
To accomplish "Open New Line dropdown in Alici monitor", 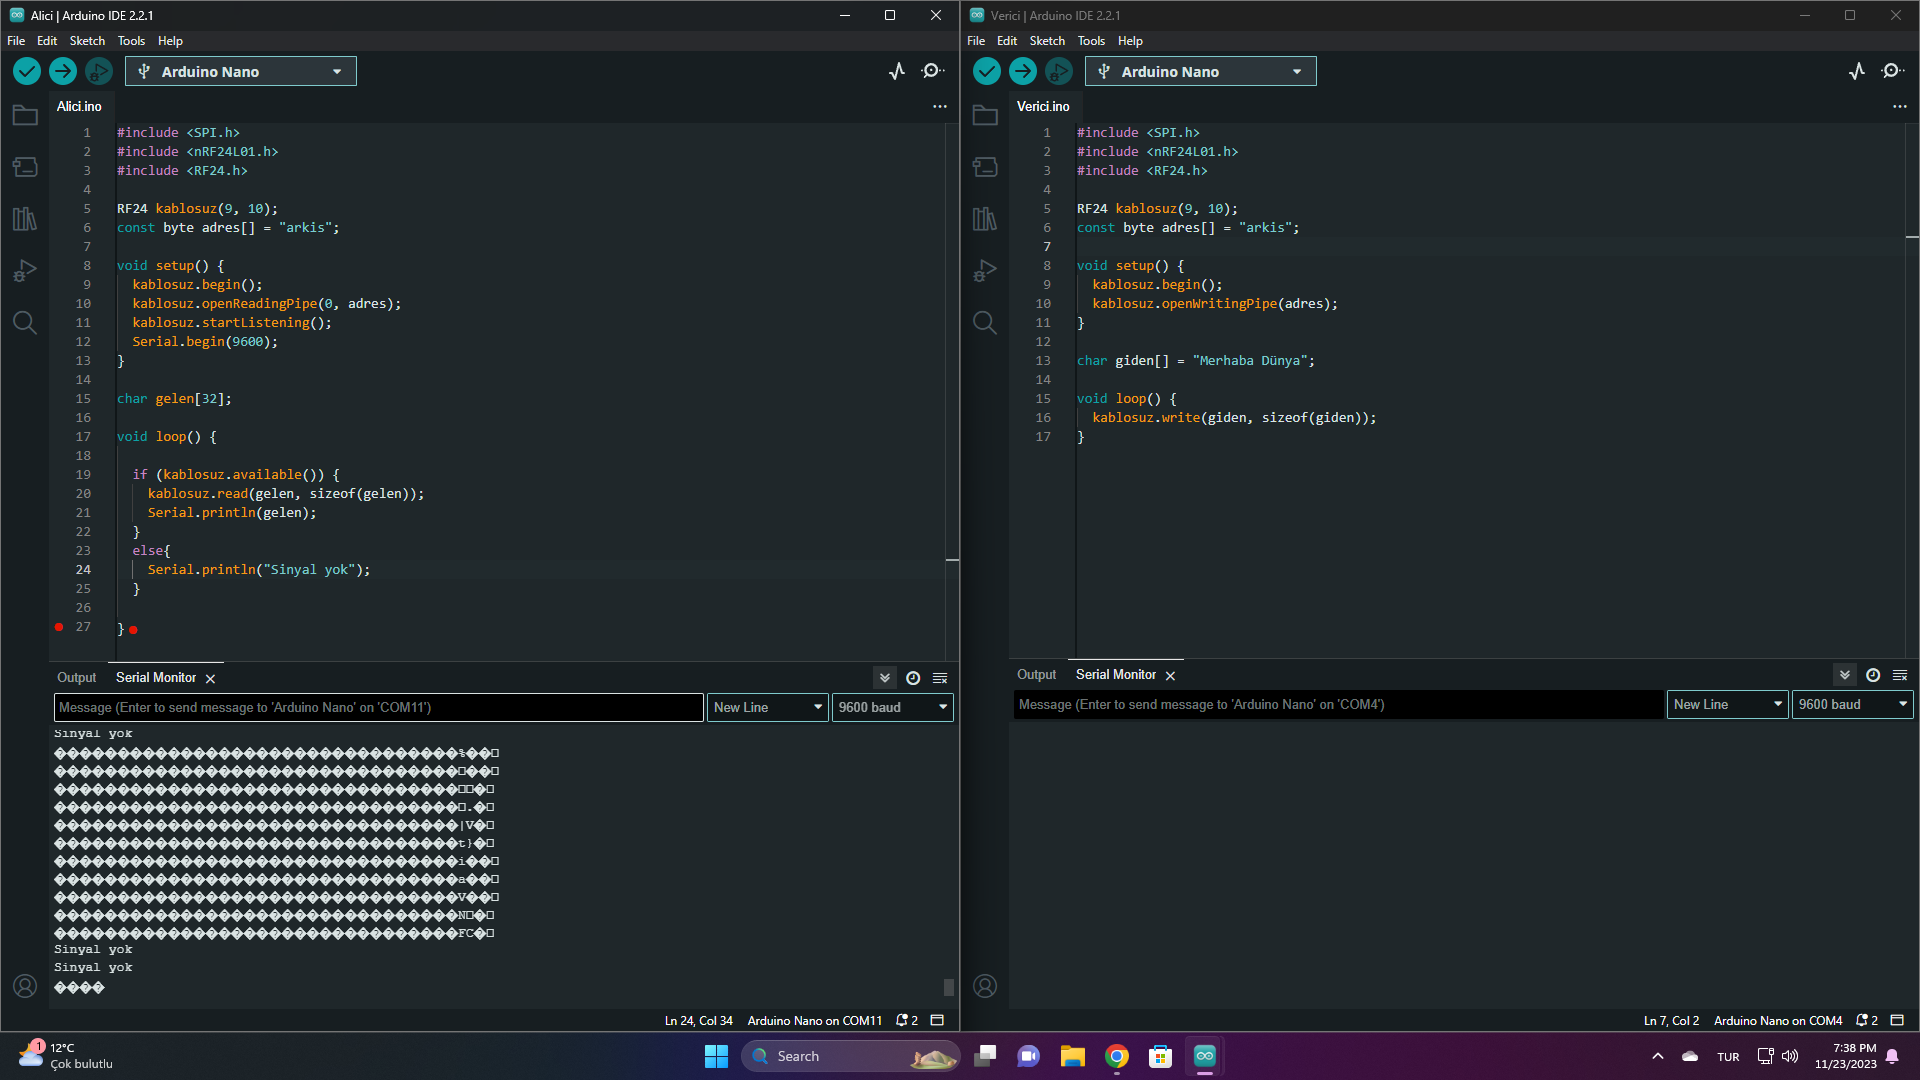I will [768, 707].
